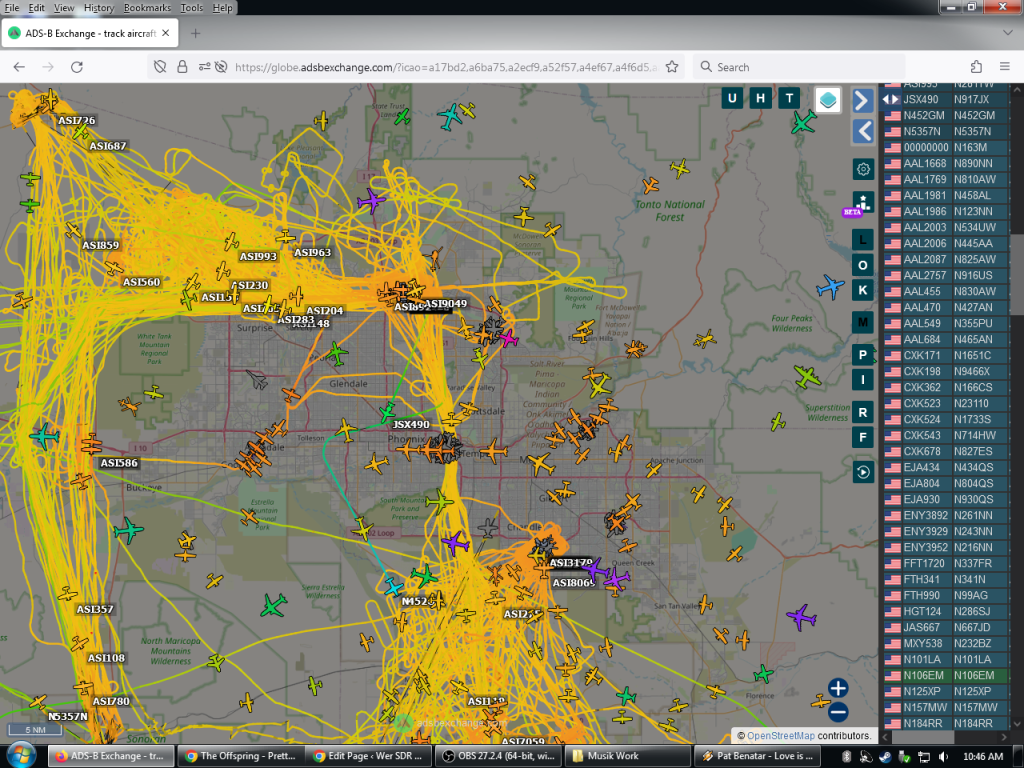Open a new browser tab
The height and width of the screenshot is (768, 1024).
pyautogui.click(x=195, y=33)
